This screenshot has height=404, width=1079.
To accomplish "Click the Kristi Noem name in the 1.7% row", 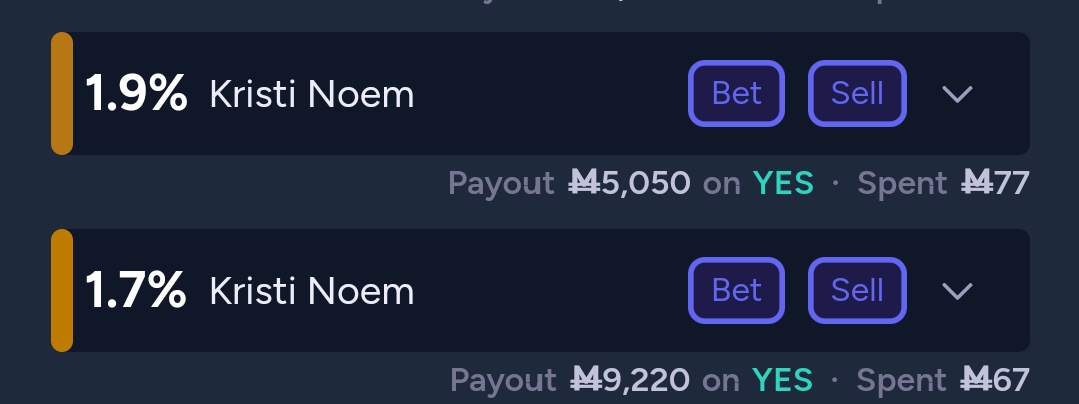I will (x=312, y=291).
